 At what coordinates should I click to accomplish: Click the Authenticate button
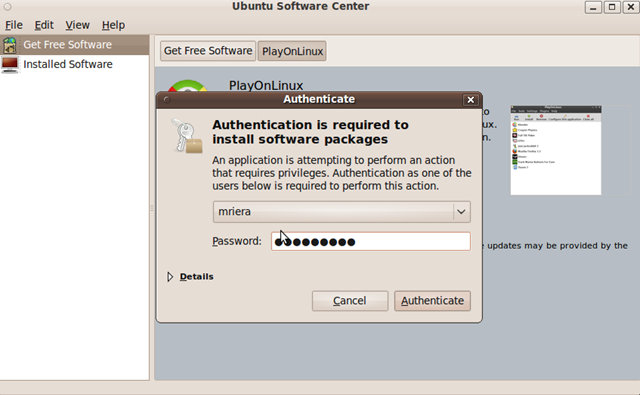click(432, 301)
